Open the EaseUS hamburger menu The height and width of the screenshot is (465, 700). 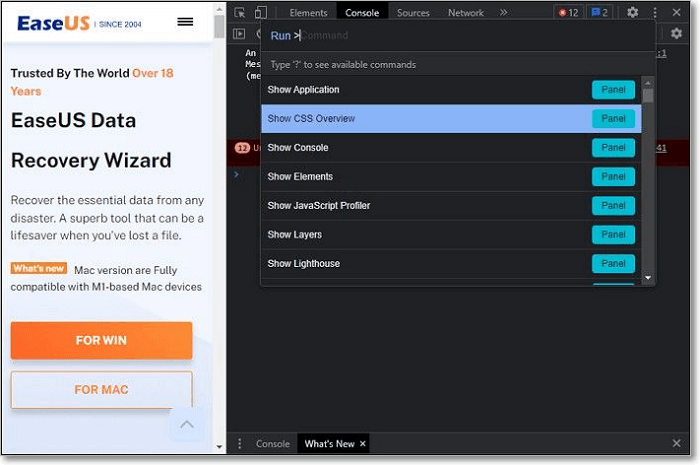(185, 22)
